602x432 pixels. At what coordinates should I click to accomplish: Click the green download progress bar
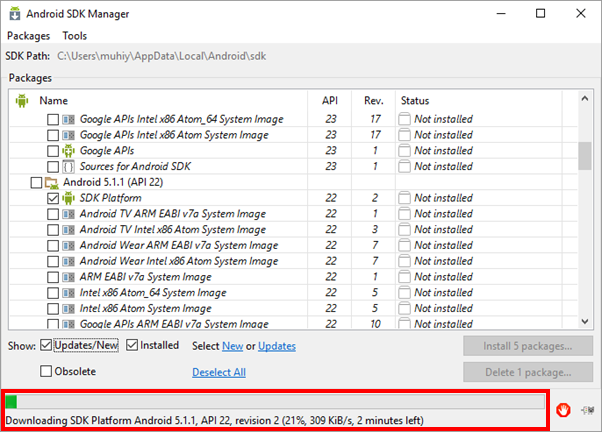(275, 402)
